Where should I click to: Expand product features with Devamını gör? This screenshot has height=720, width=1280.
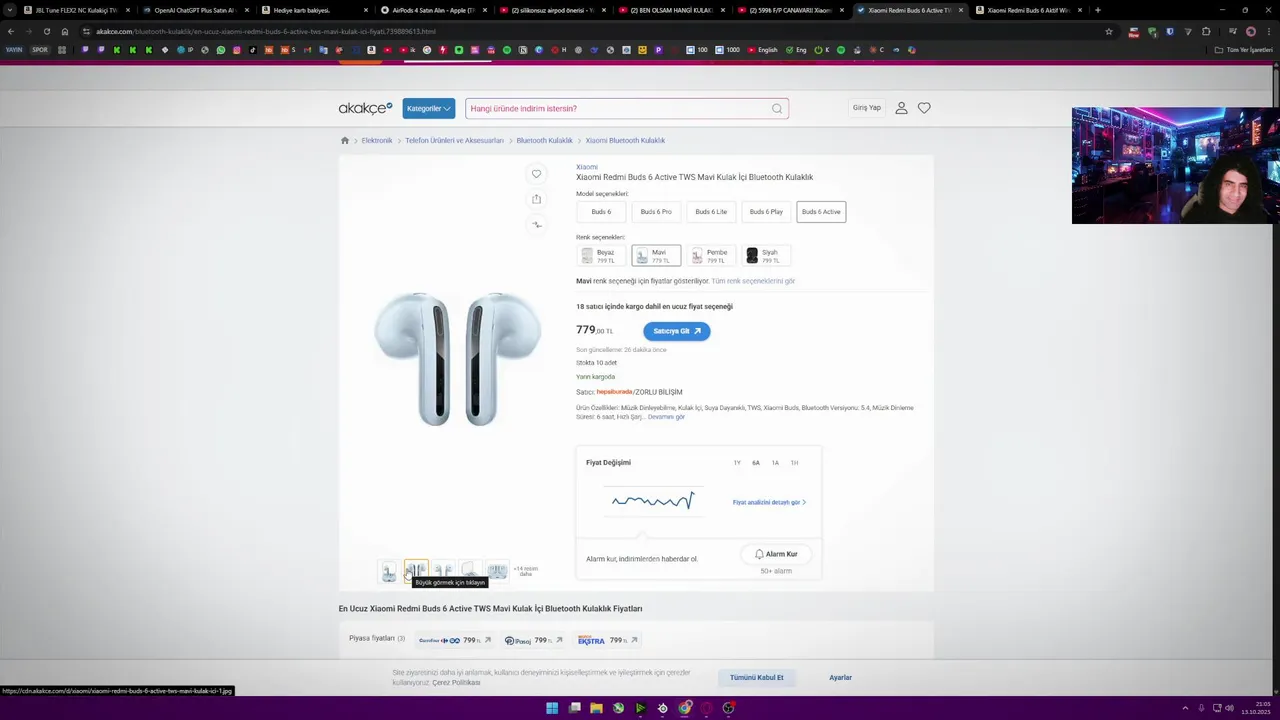(x=666, y=417)
